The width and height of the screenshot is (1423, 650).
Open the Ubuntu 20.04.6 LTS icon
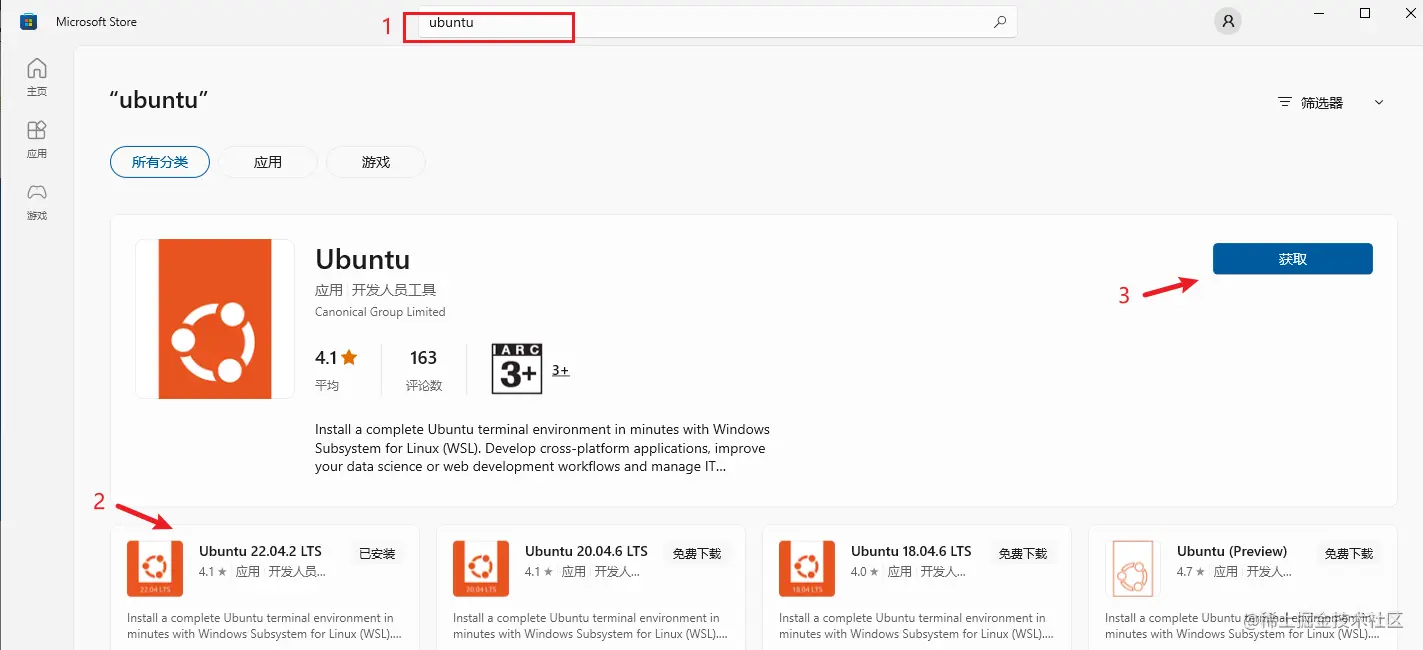pyautogui.click(x=481, y=568)
